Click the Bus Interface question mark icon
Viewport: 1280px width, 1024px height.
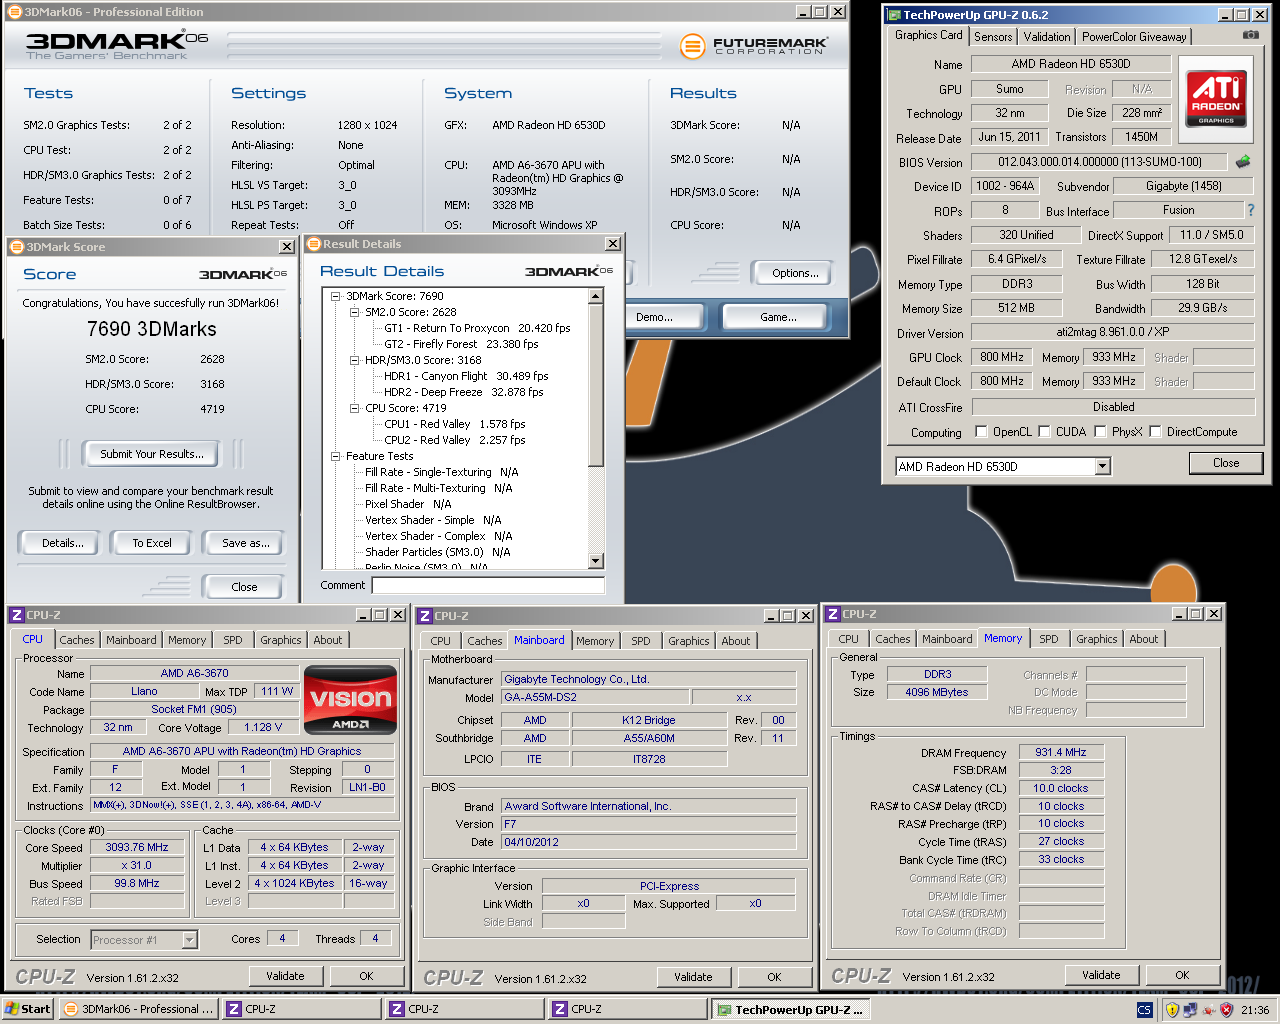point(1250,210)
